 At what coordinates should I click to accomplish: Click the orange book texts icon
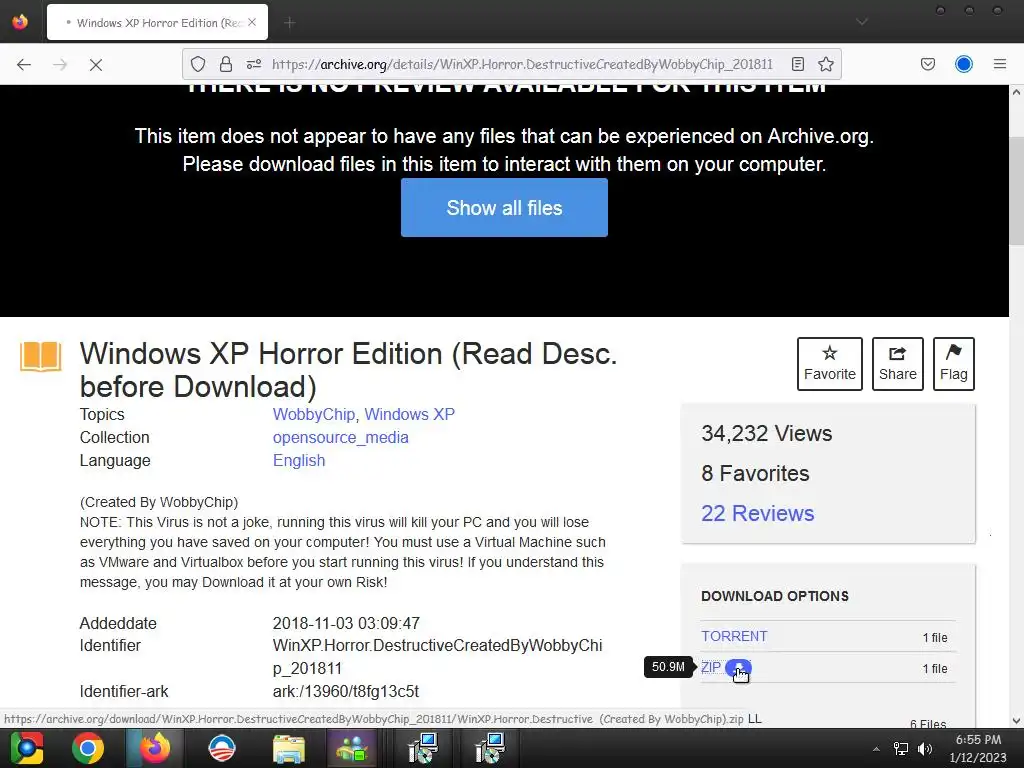point(40,357)
